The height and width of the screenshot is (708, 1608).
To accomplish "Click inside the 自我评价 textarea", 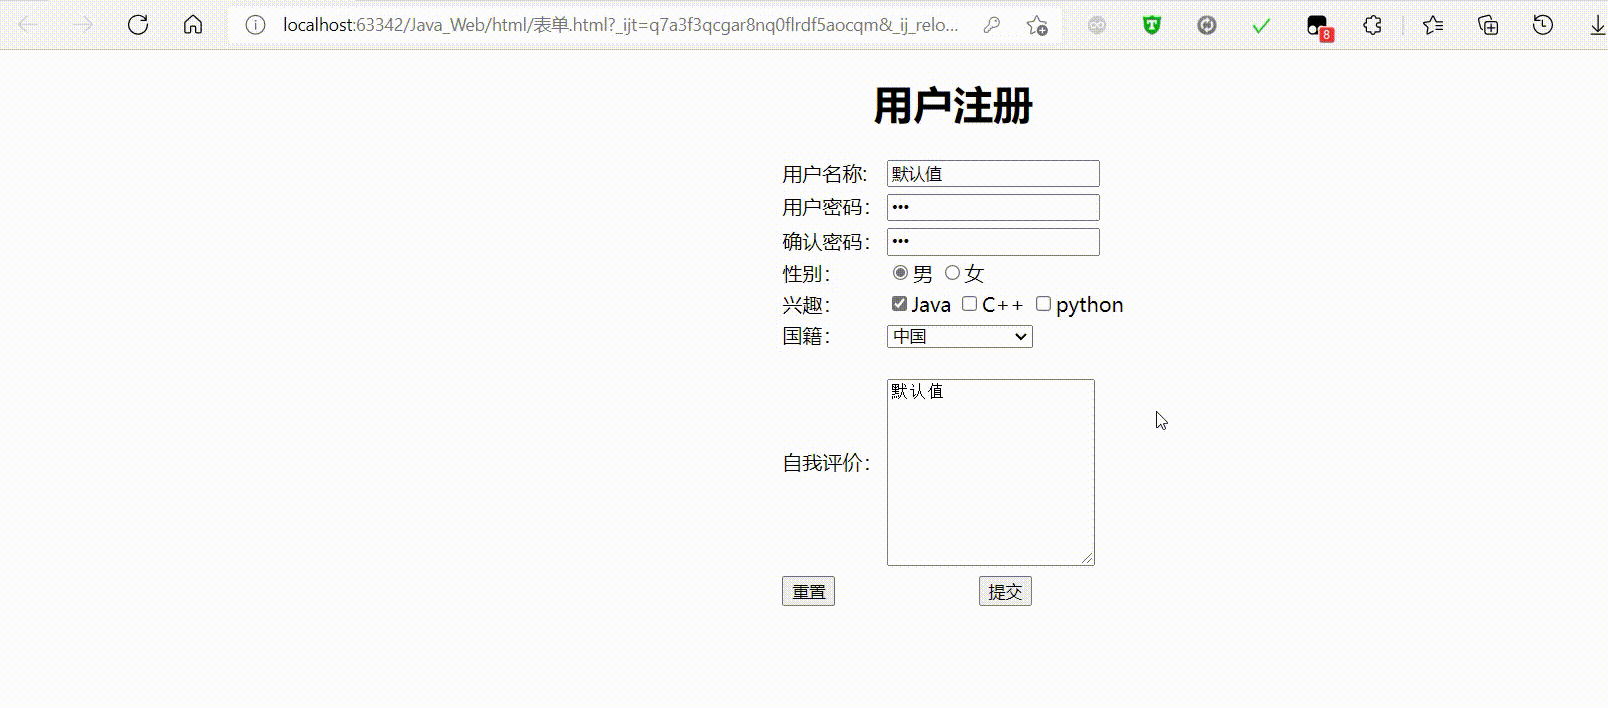I will coord(991,472).
